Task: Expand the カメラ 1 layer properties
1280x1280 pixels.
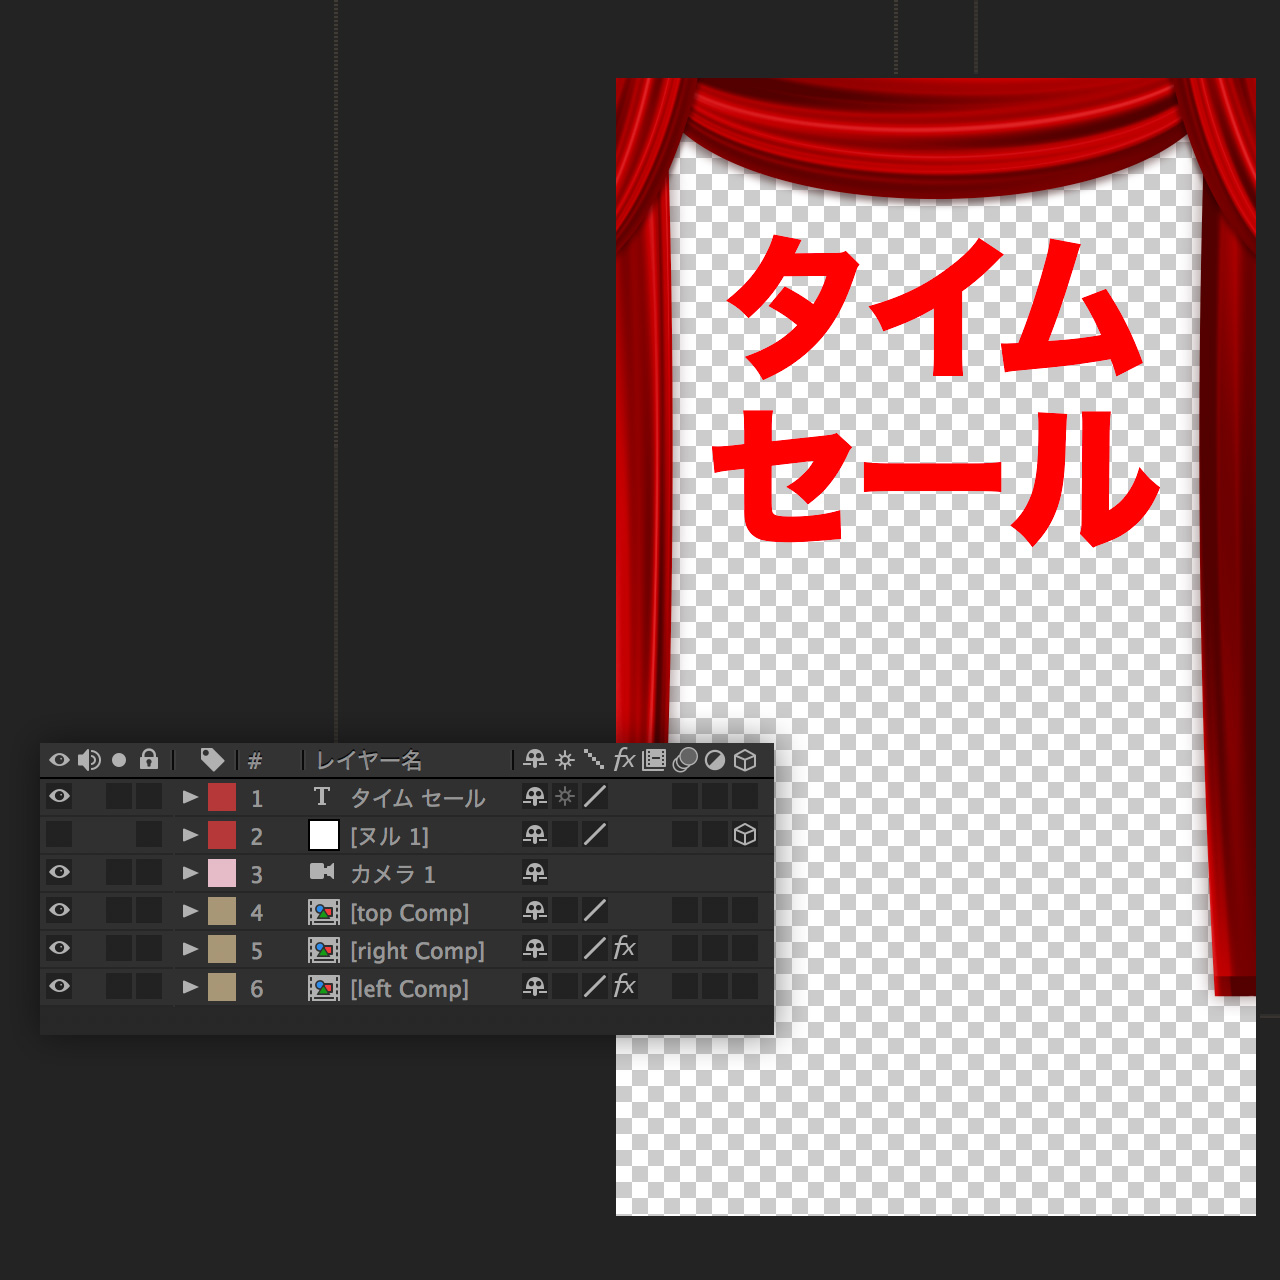Action: tap(190, 873)
